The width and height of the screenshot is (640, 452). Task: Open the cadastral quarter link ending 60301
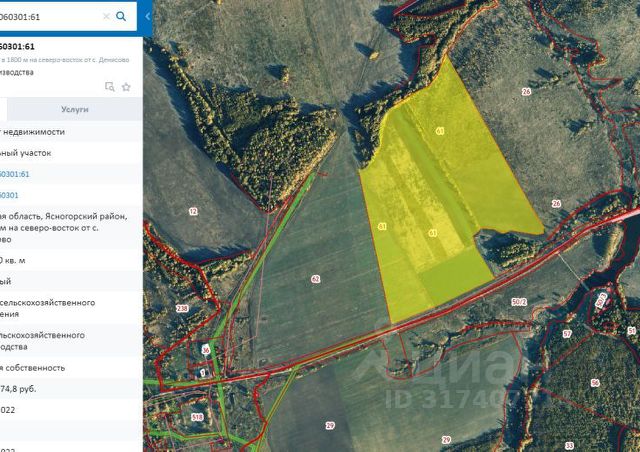pyautogui.click(x=9, y=195)
